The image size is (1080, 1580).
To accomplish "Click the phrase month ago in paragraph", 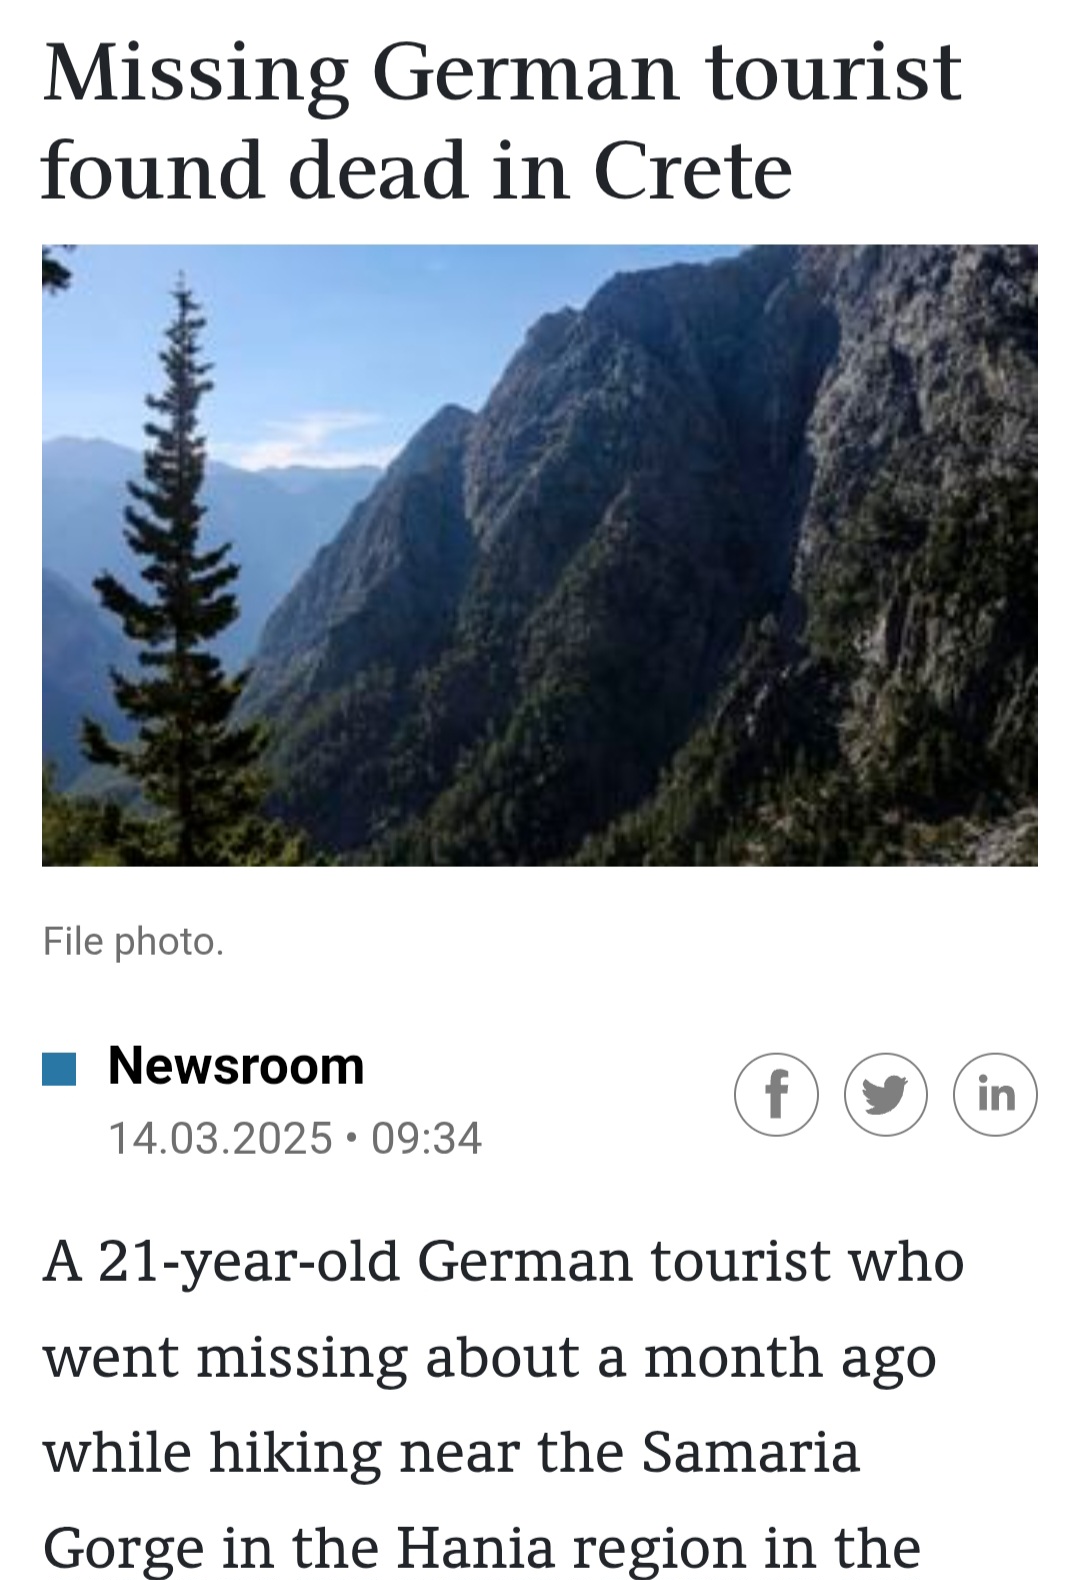I will click(x=790, y=1358).
